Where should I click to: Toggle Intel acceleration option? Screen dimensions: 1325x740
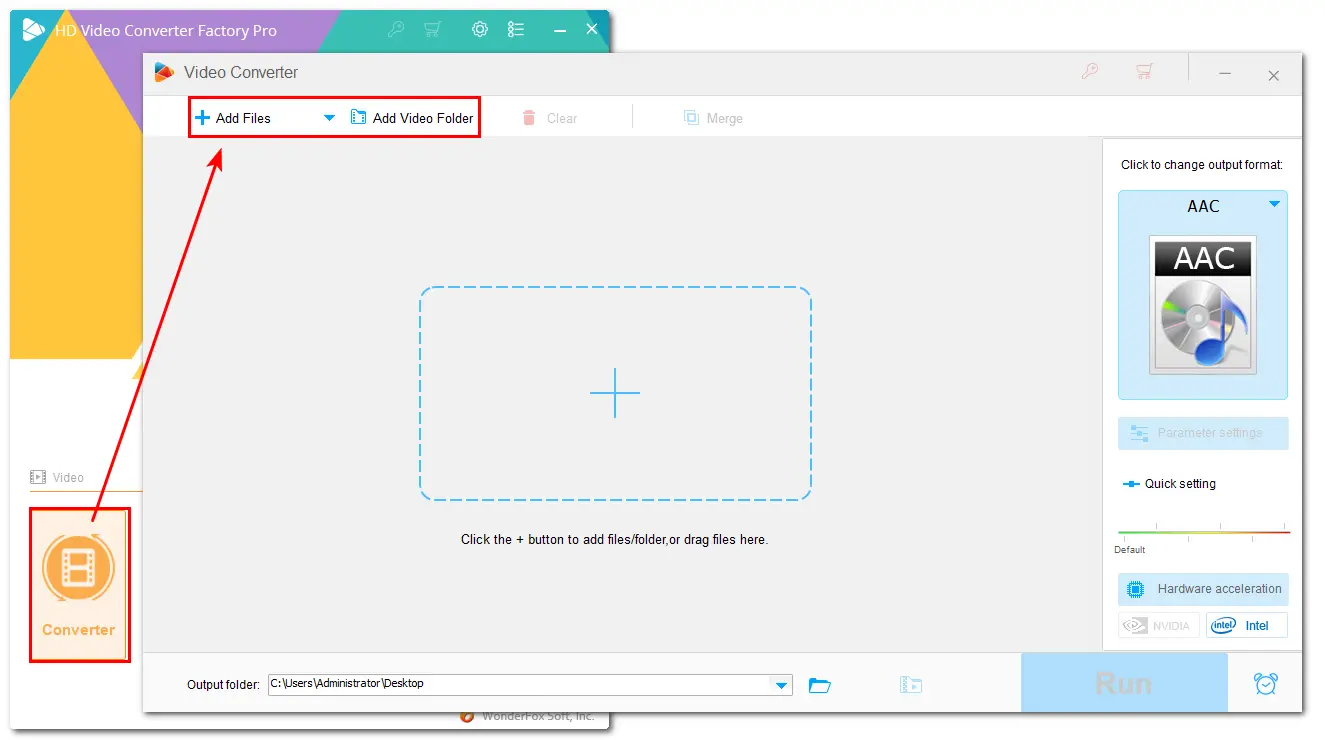(1247, 626)
